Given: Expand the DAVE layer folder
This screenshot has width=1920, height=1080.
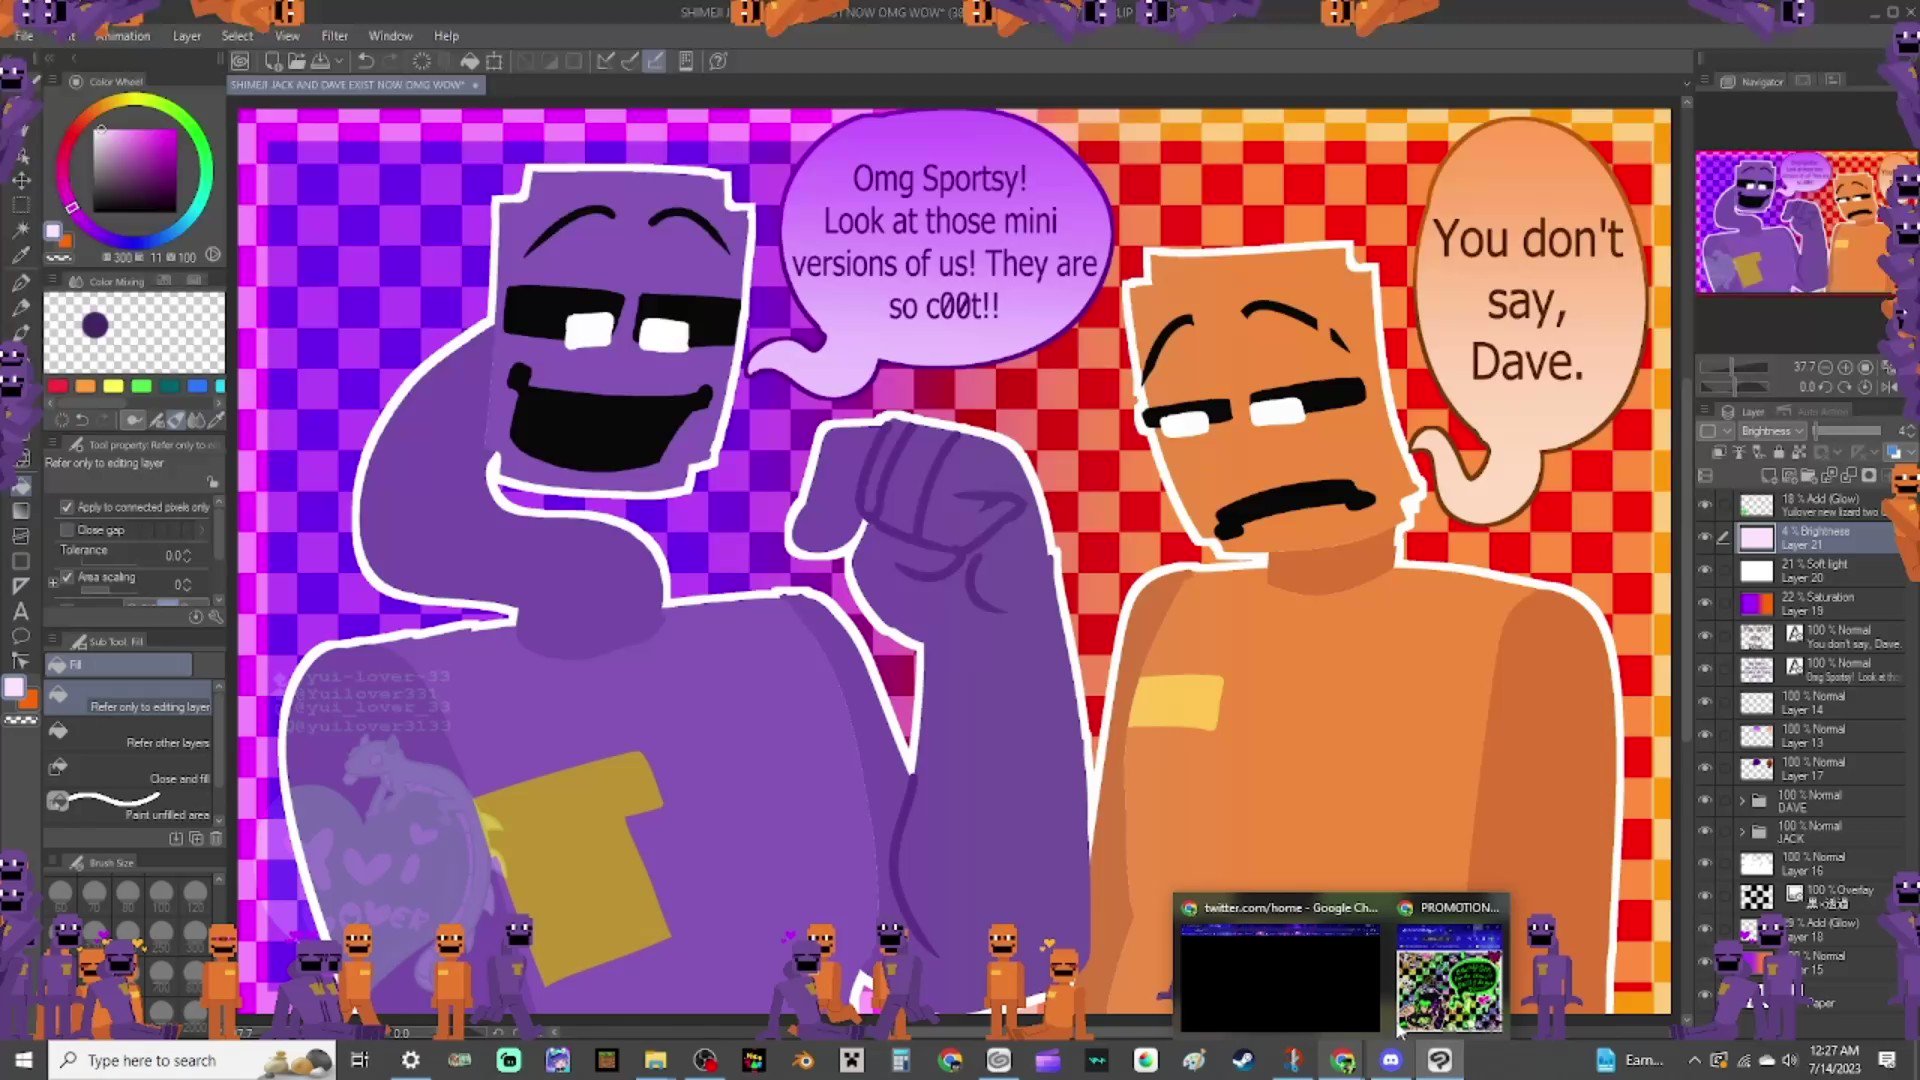Looking at the screenshot, I should point(1743,800).
